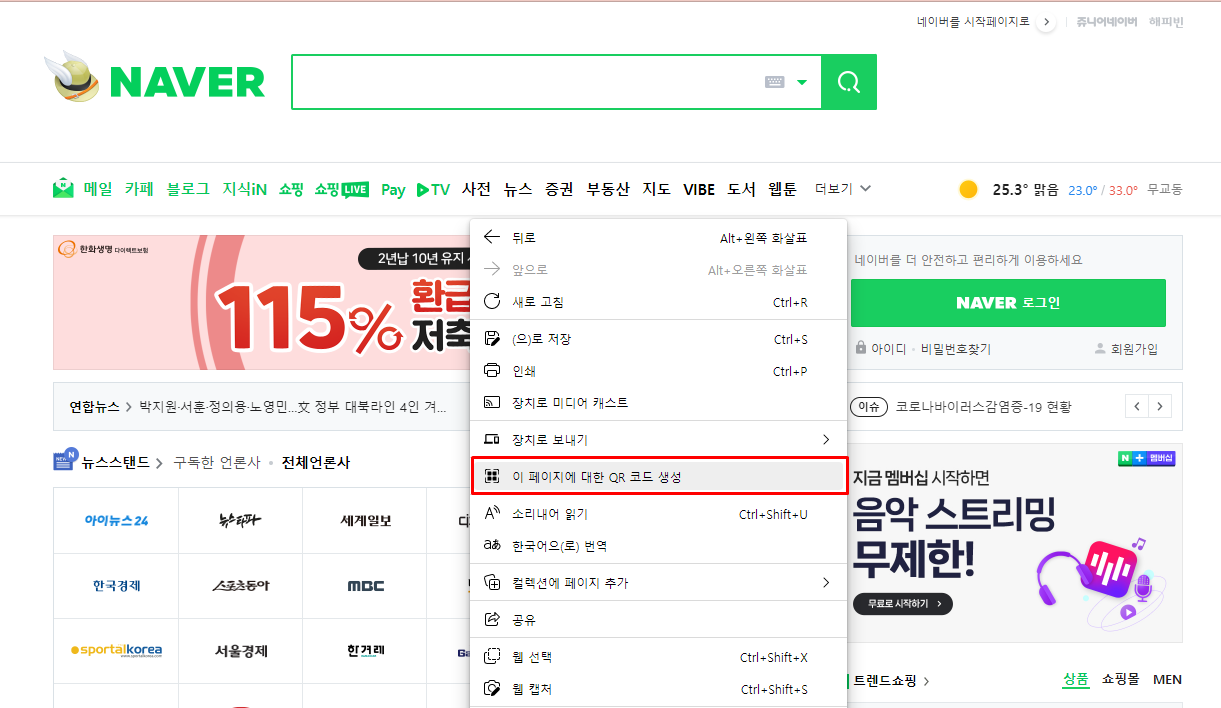Click the green NAVER 로그인 button
The height and width of the screenshot is (708, 1221).
tap(1008, 302)
